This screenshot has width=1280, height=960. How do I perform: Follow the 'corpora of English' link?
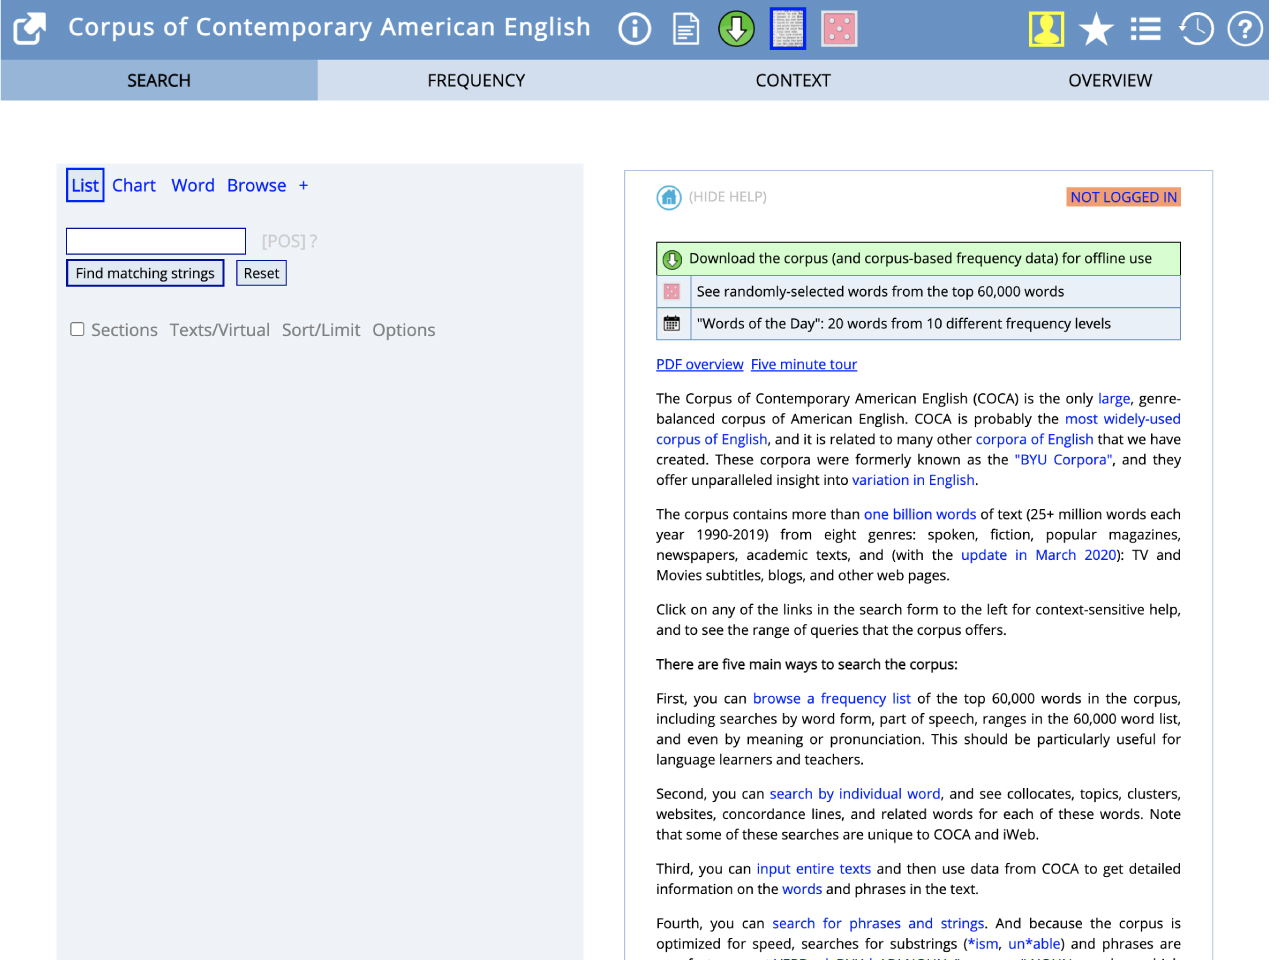[x=1034, y=439]
